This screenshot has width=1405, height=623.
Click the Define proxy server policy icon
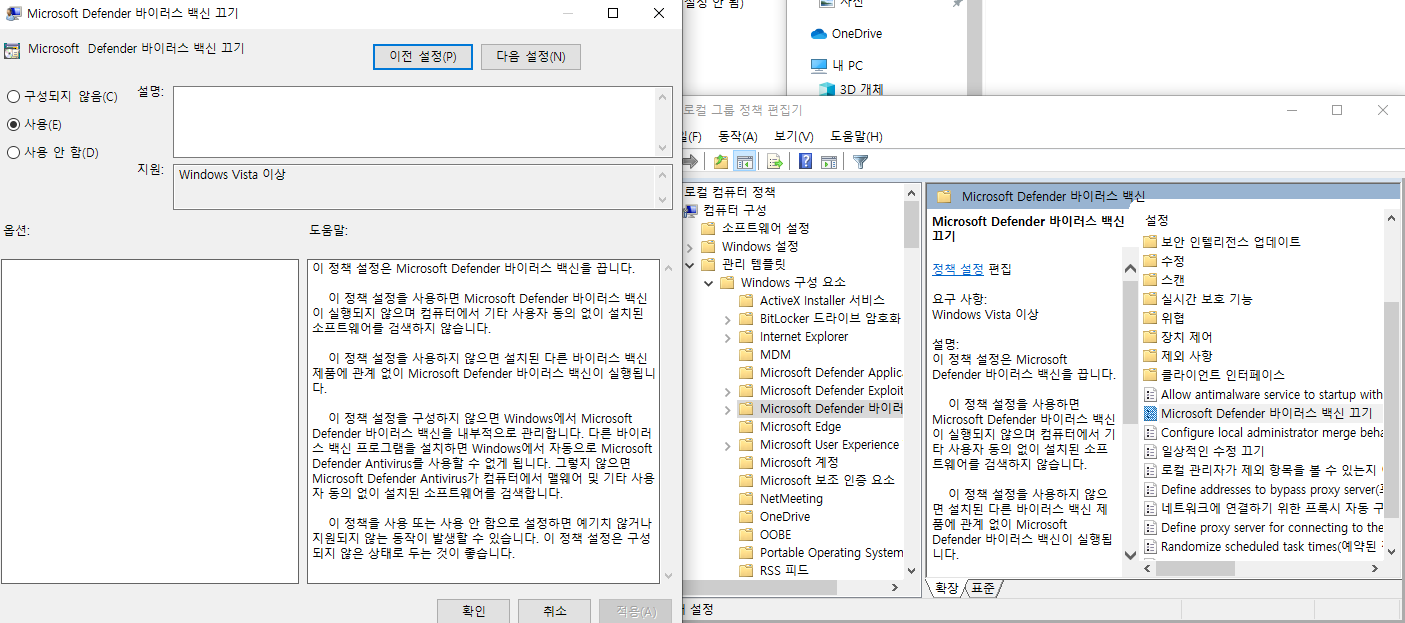pos(1150,527)
